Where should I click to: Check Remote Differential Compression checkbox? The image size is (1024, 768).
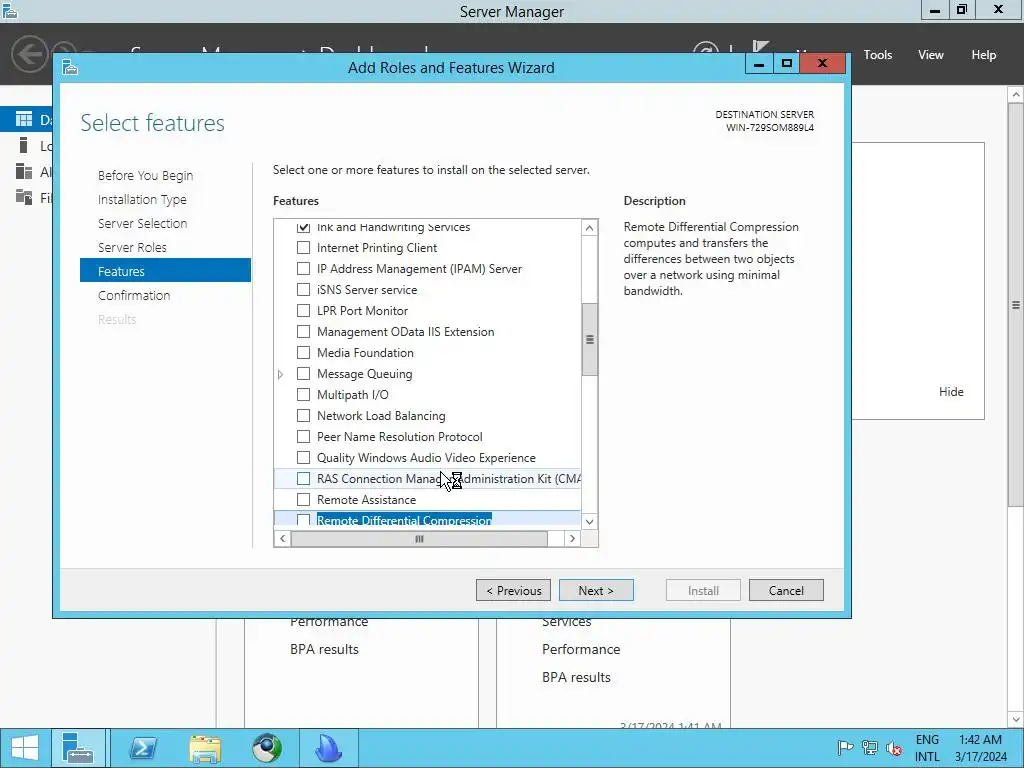tap(303, 520)
